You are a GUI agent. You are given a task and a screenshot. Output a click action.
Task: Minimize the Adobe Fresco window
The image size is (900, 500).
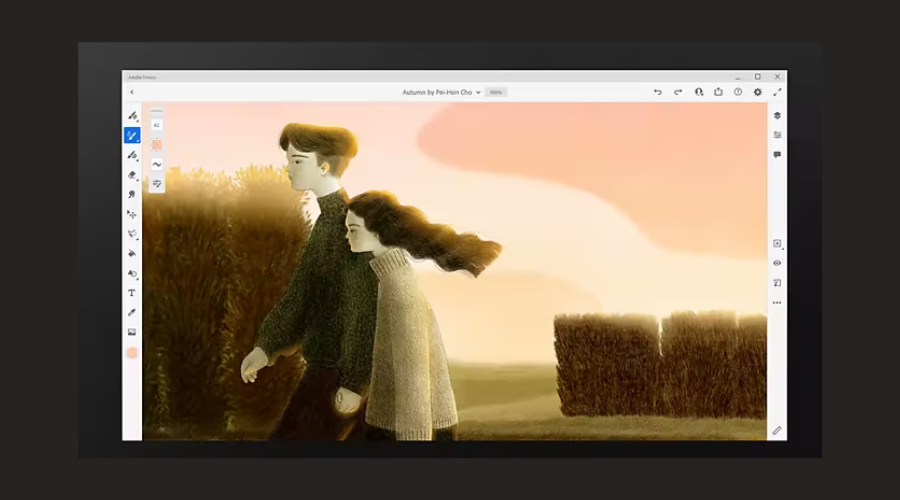[738, 77]
